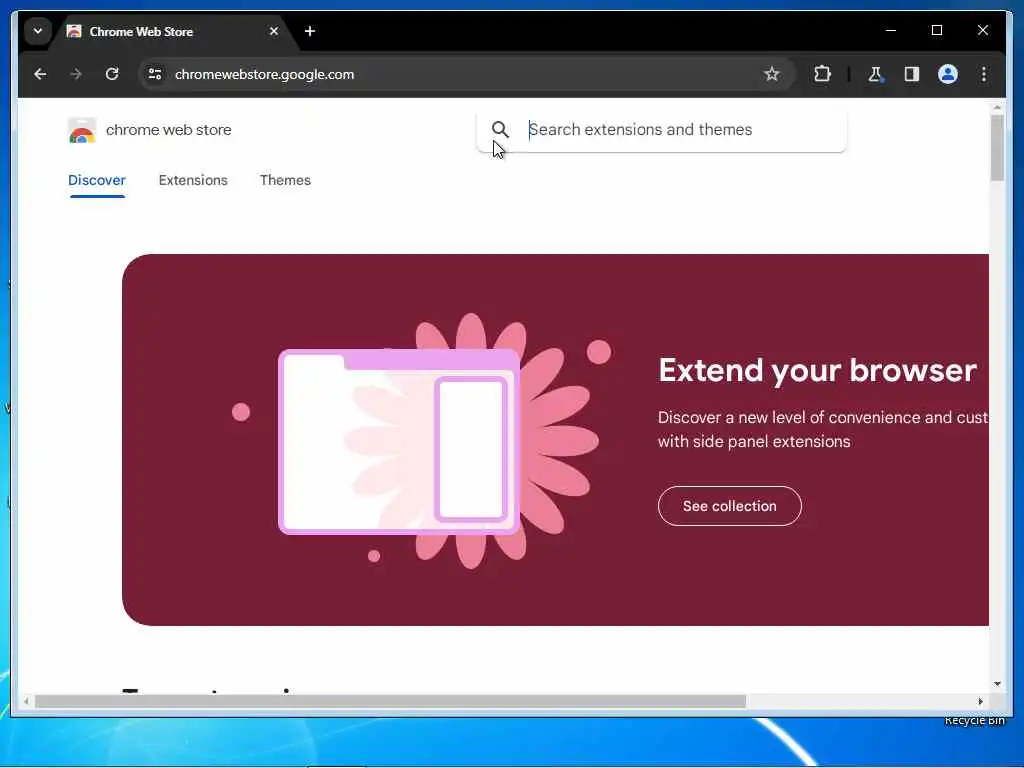This screenshot has width=1024, height=768.
Task: Click the chrome web store title text
Action: pyautogui.click(x=168, y=130)
